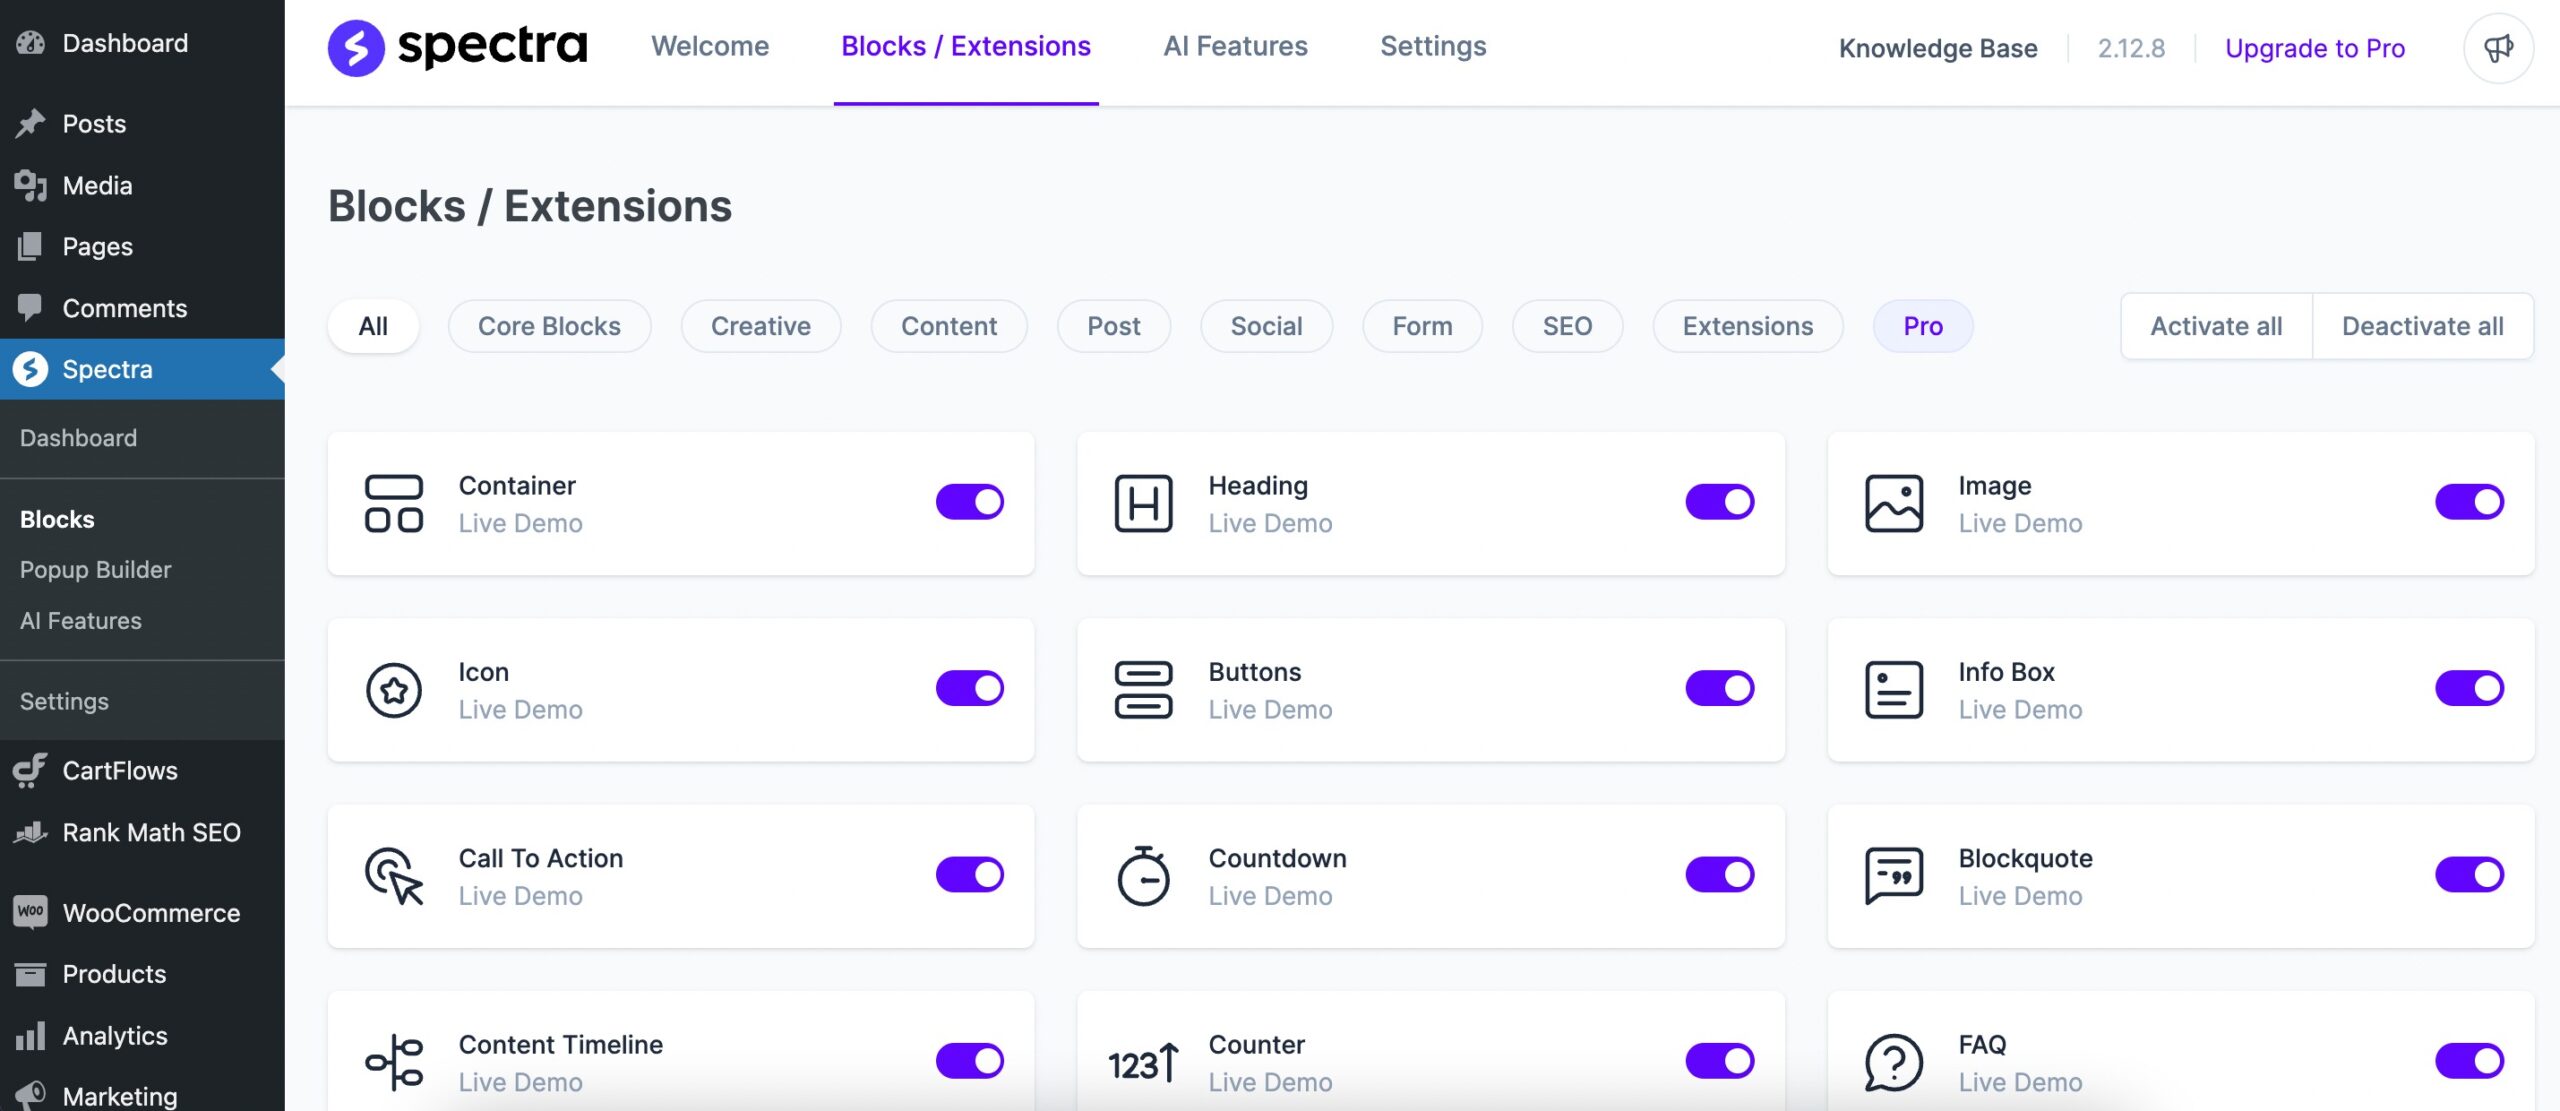Turn off the FAQ block toggle

[2469, 1061]
